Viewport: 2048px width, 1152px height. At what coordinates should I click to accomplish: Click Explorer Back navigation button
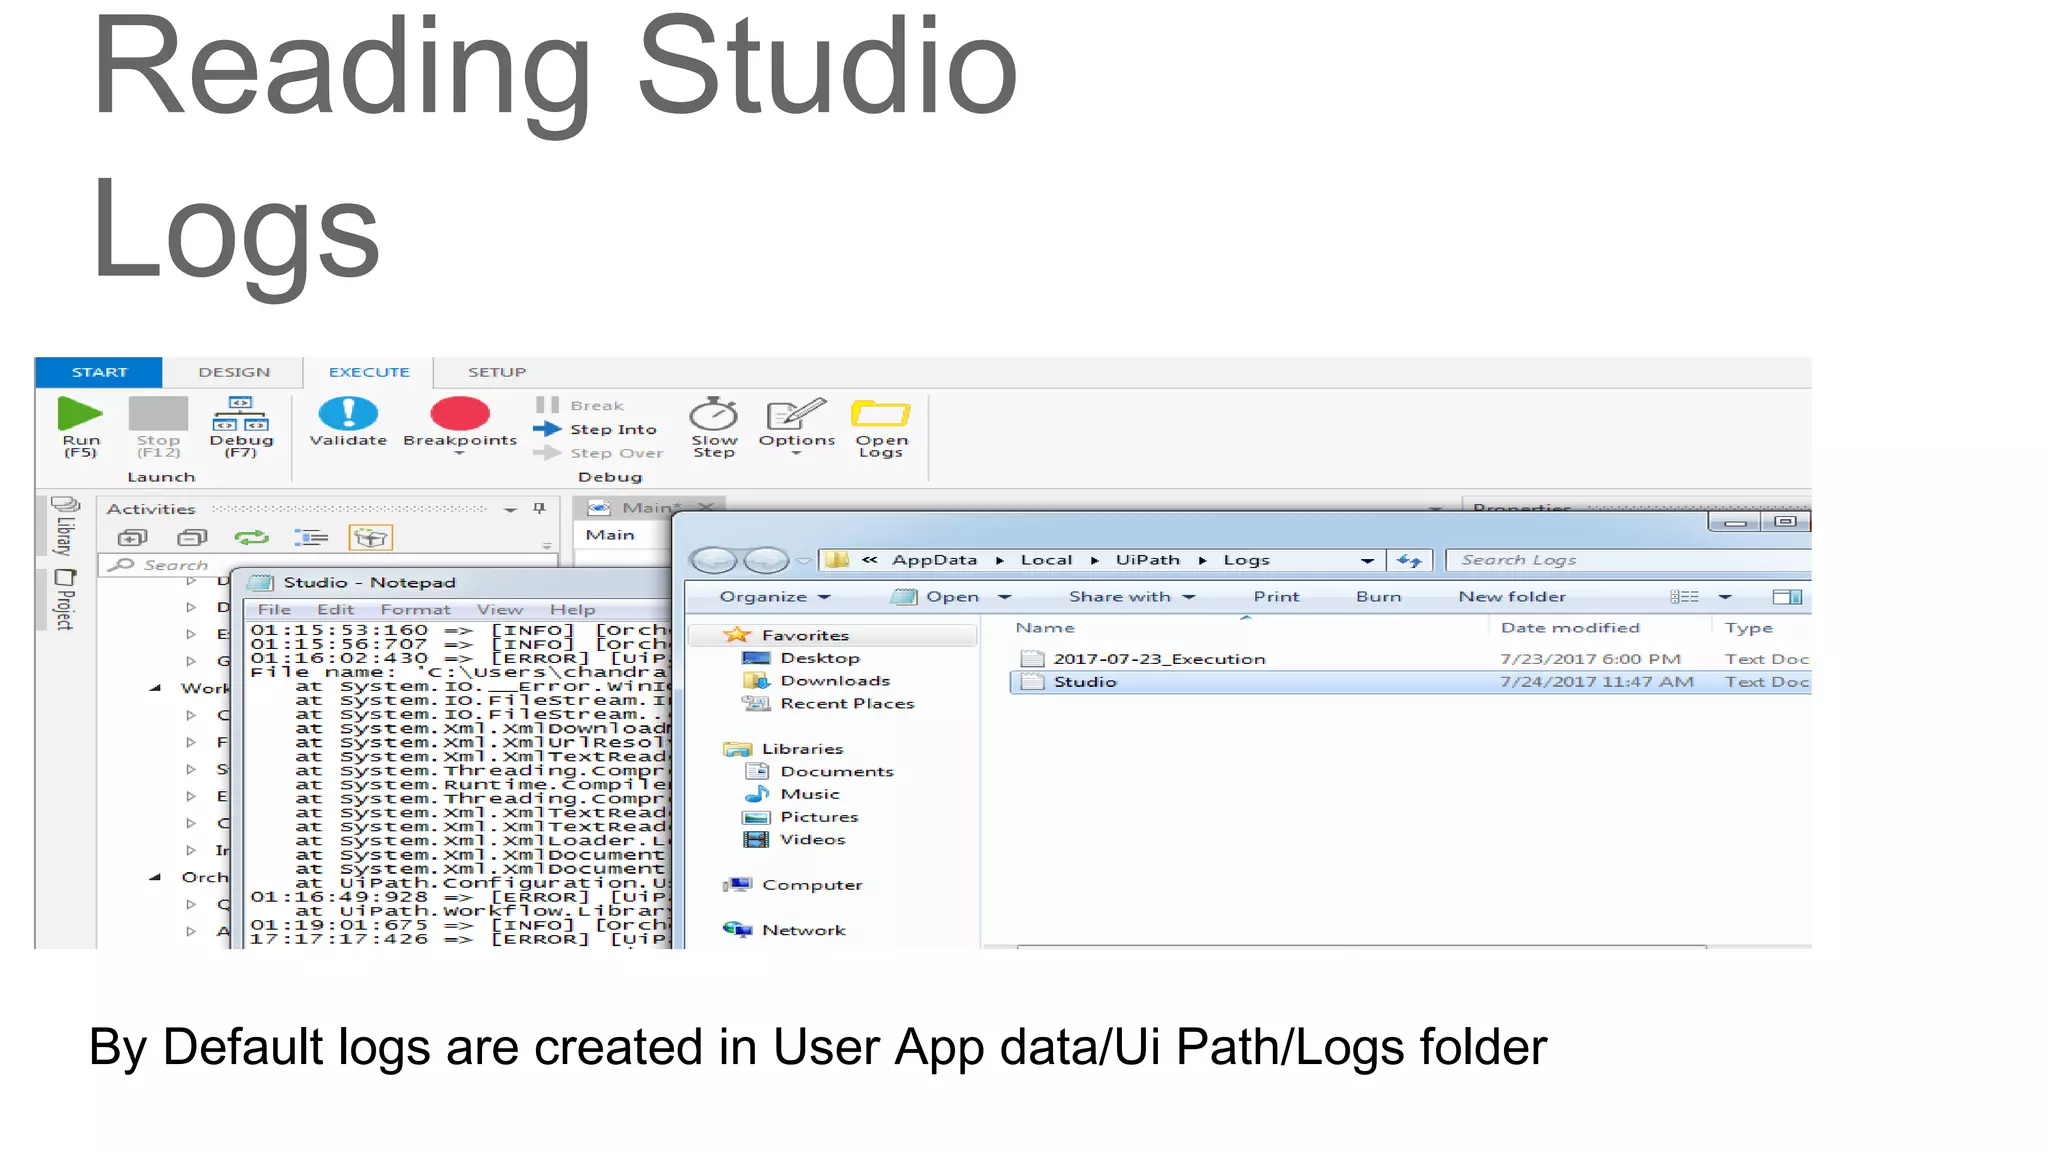714,560
